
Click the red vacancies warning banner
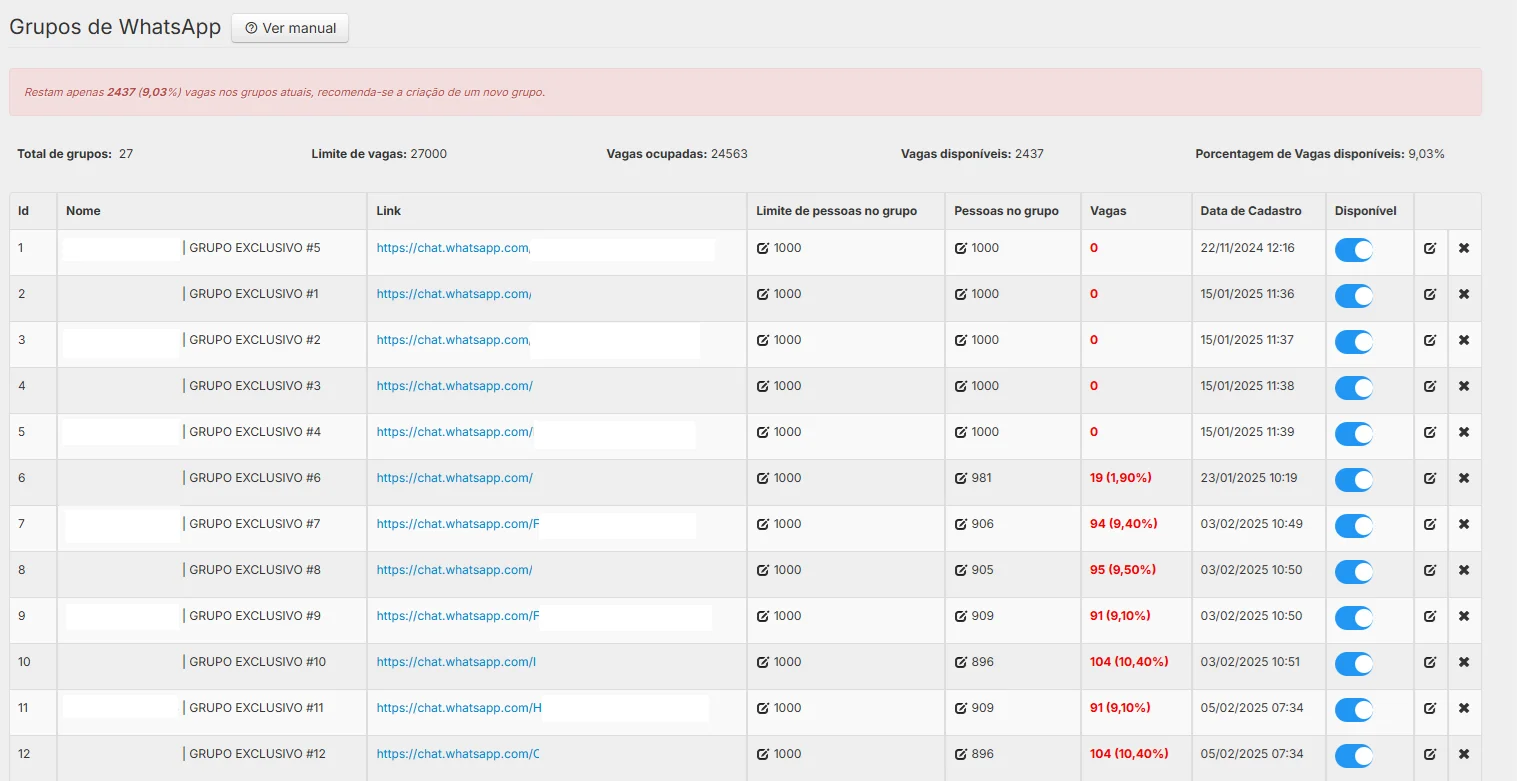coord(746,92)
